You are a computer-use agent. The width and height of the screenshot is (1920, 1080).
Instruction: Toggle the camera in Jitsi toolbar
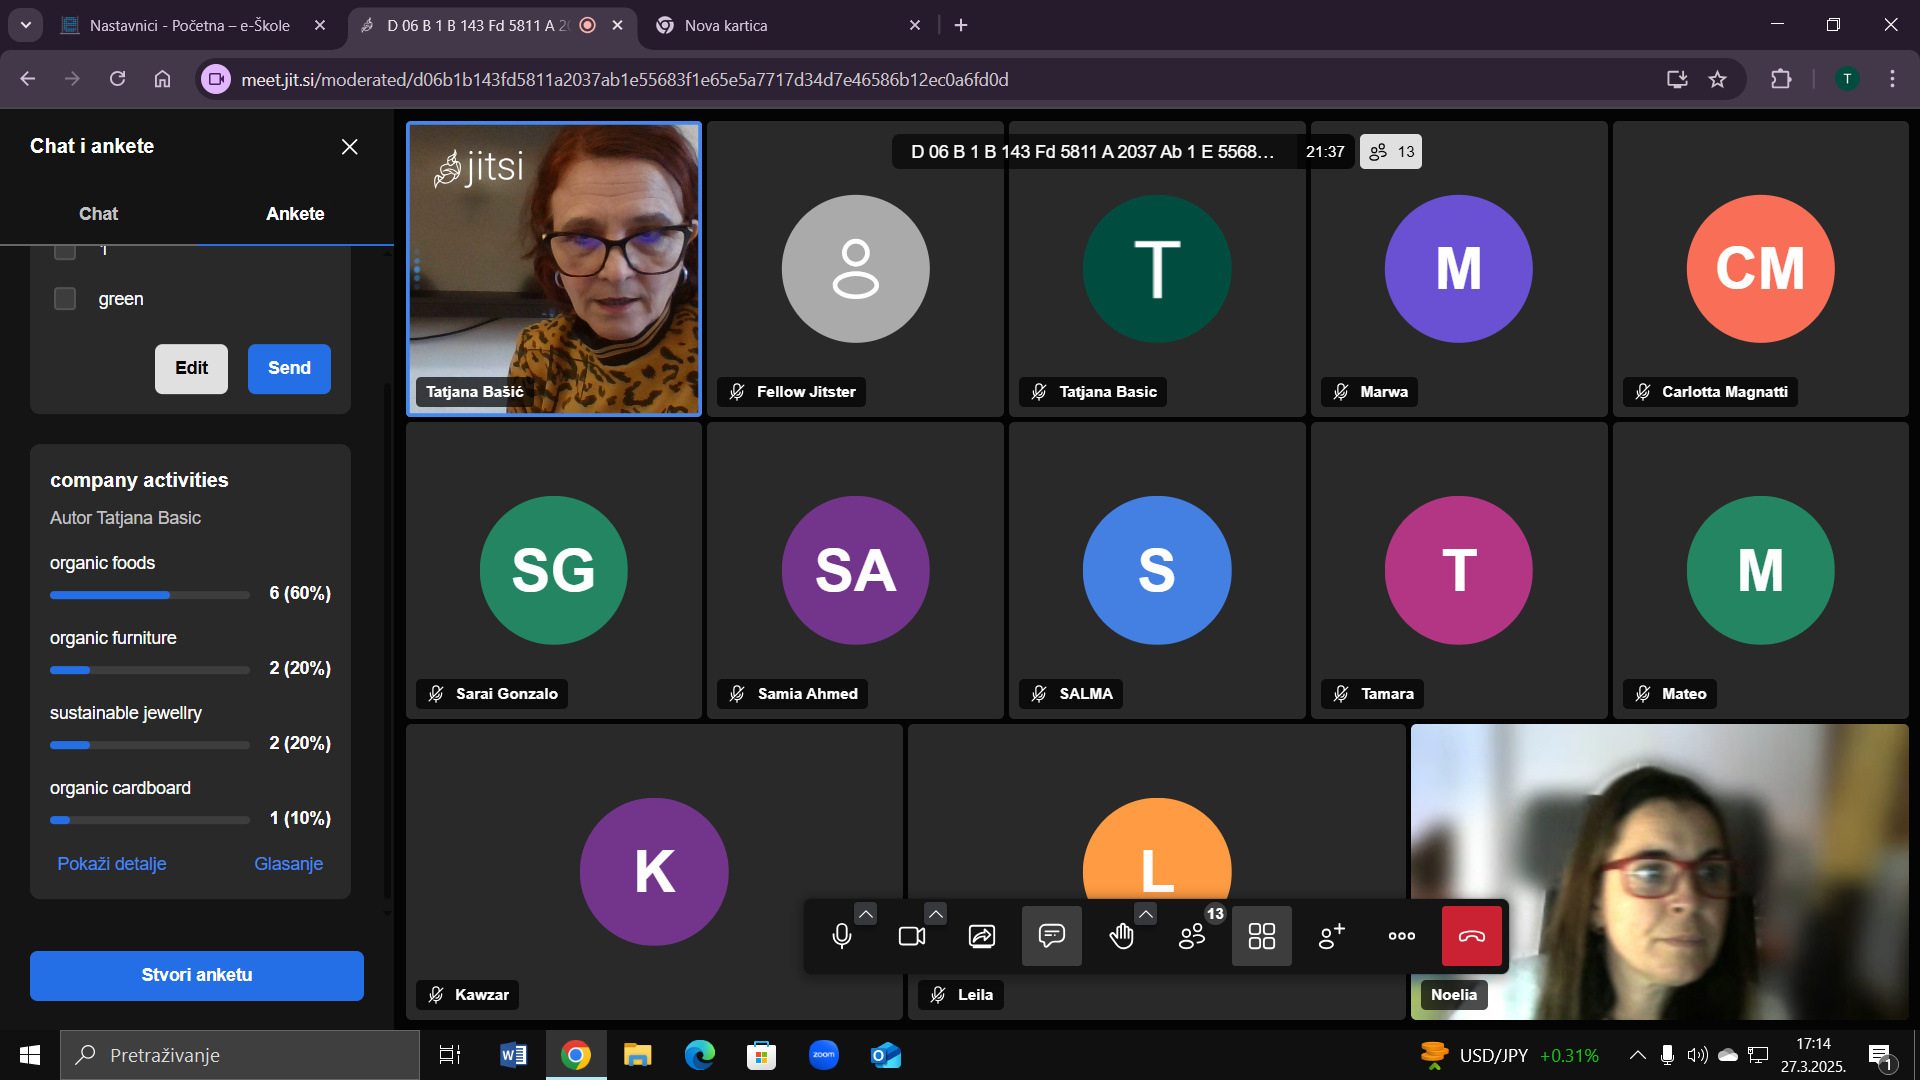[x=911, y=936]
